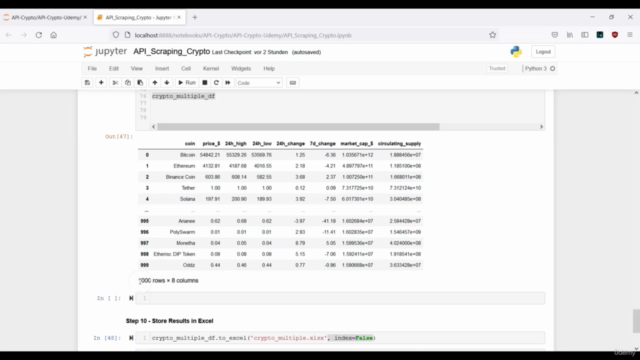Image resolution: width=640 pixels, height=360 pixels.
Task: Click the empty In [ ] code cell
Action: 347,298
